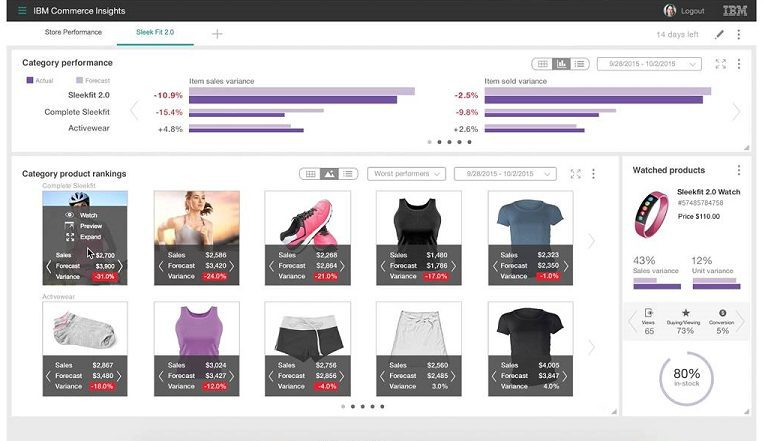Switch Category performance to bar chart view
Image resolution: width=763 pixels, height=441 pixels.
(x=561, y=64)
